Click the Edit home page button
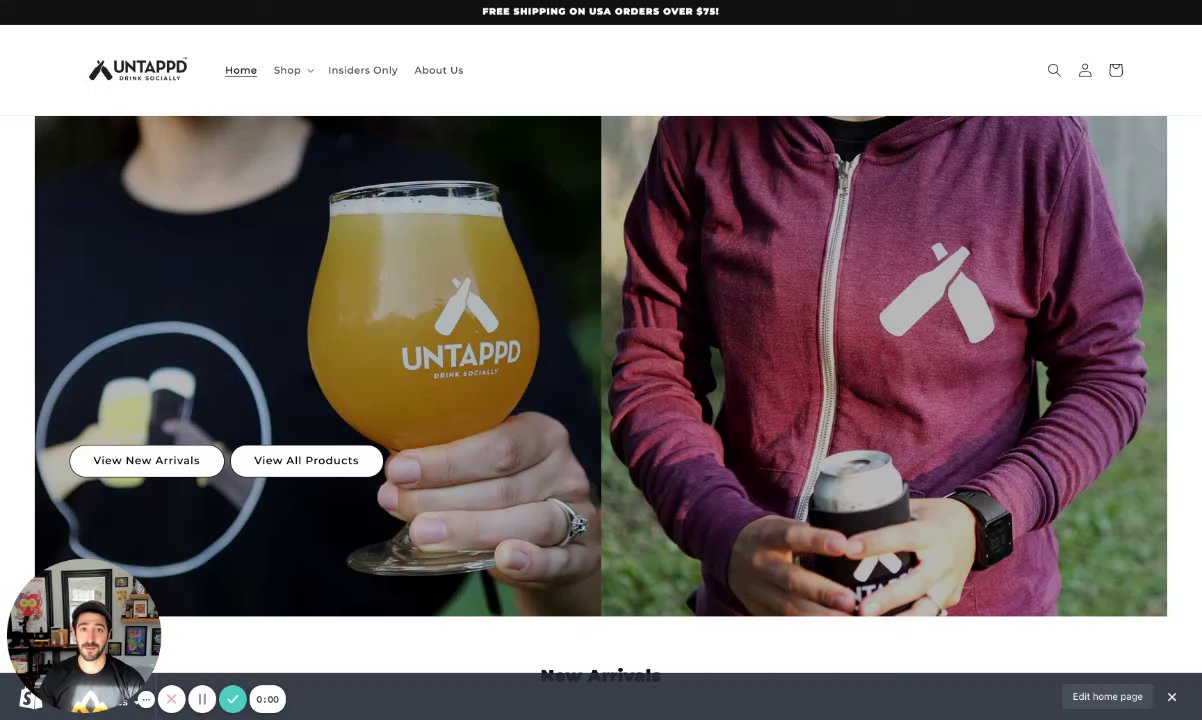1202x720 pixels. pyautogui.click(x=1107, y=697)
